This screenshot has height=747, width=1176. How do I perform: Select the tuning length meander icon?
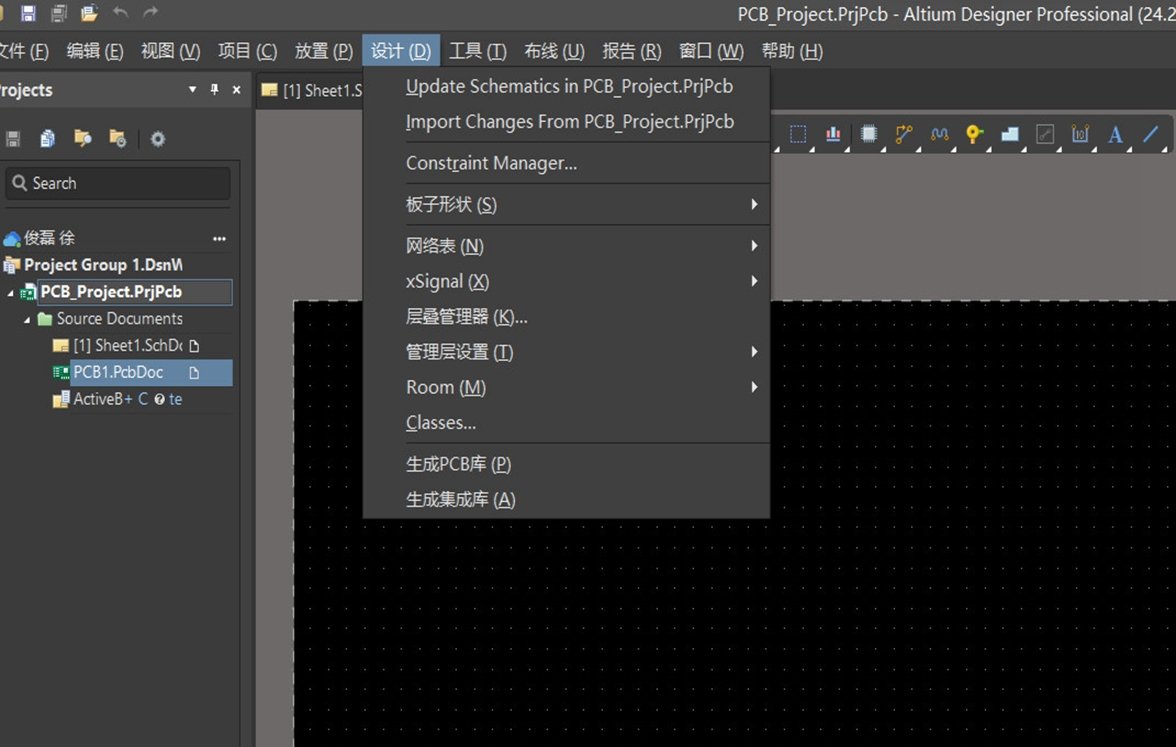tap(939, 134)
